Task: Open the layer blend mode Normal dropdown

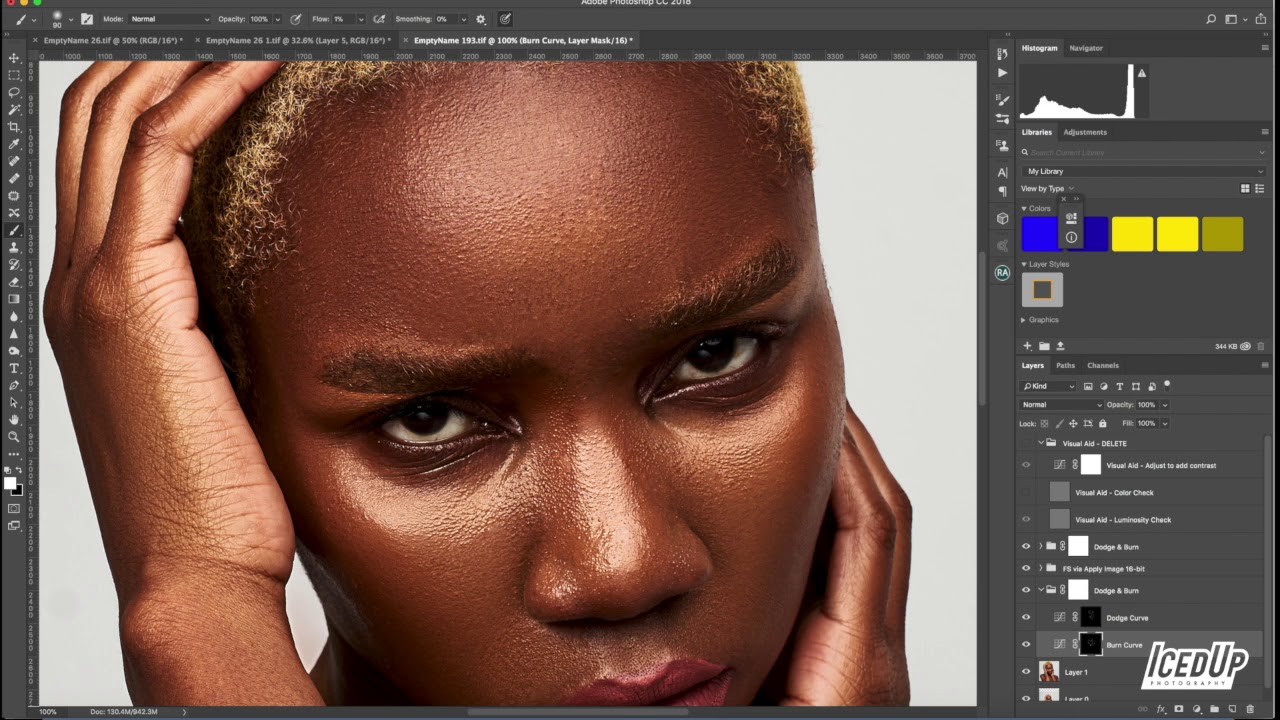Action: 1061,405
